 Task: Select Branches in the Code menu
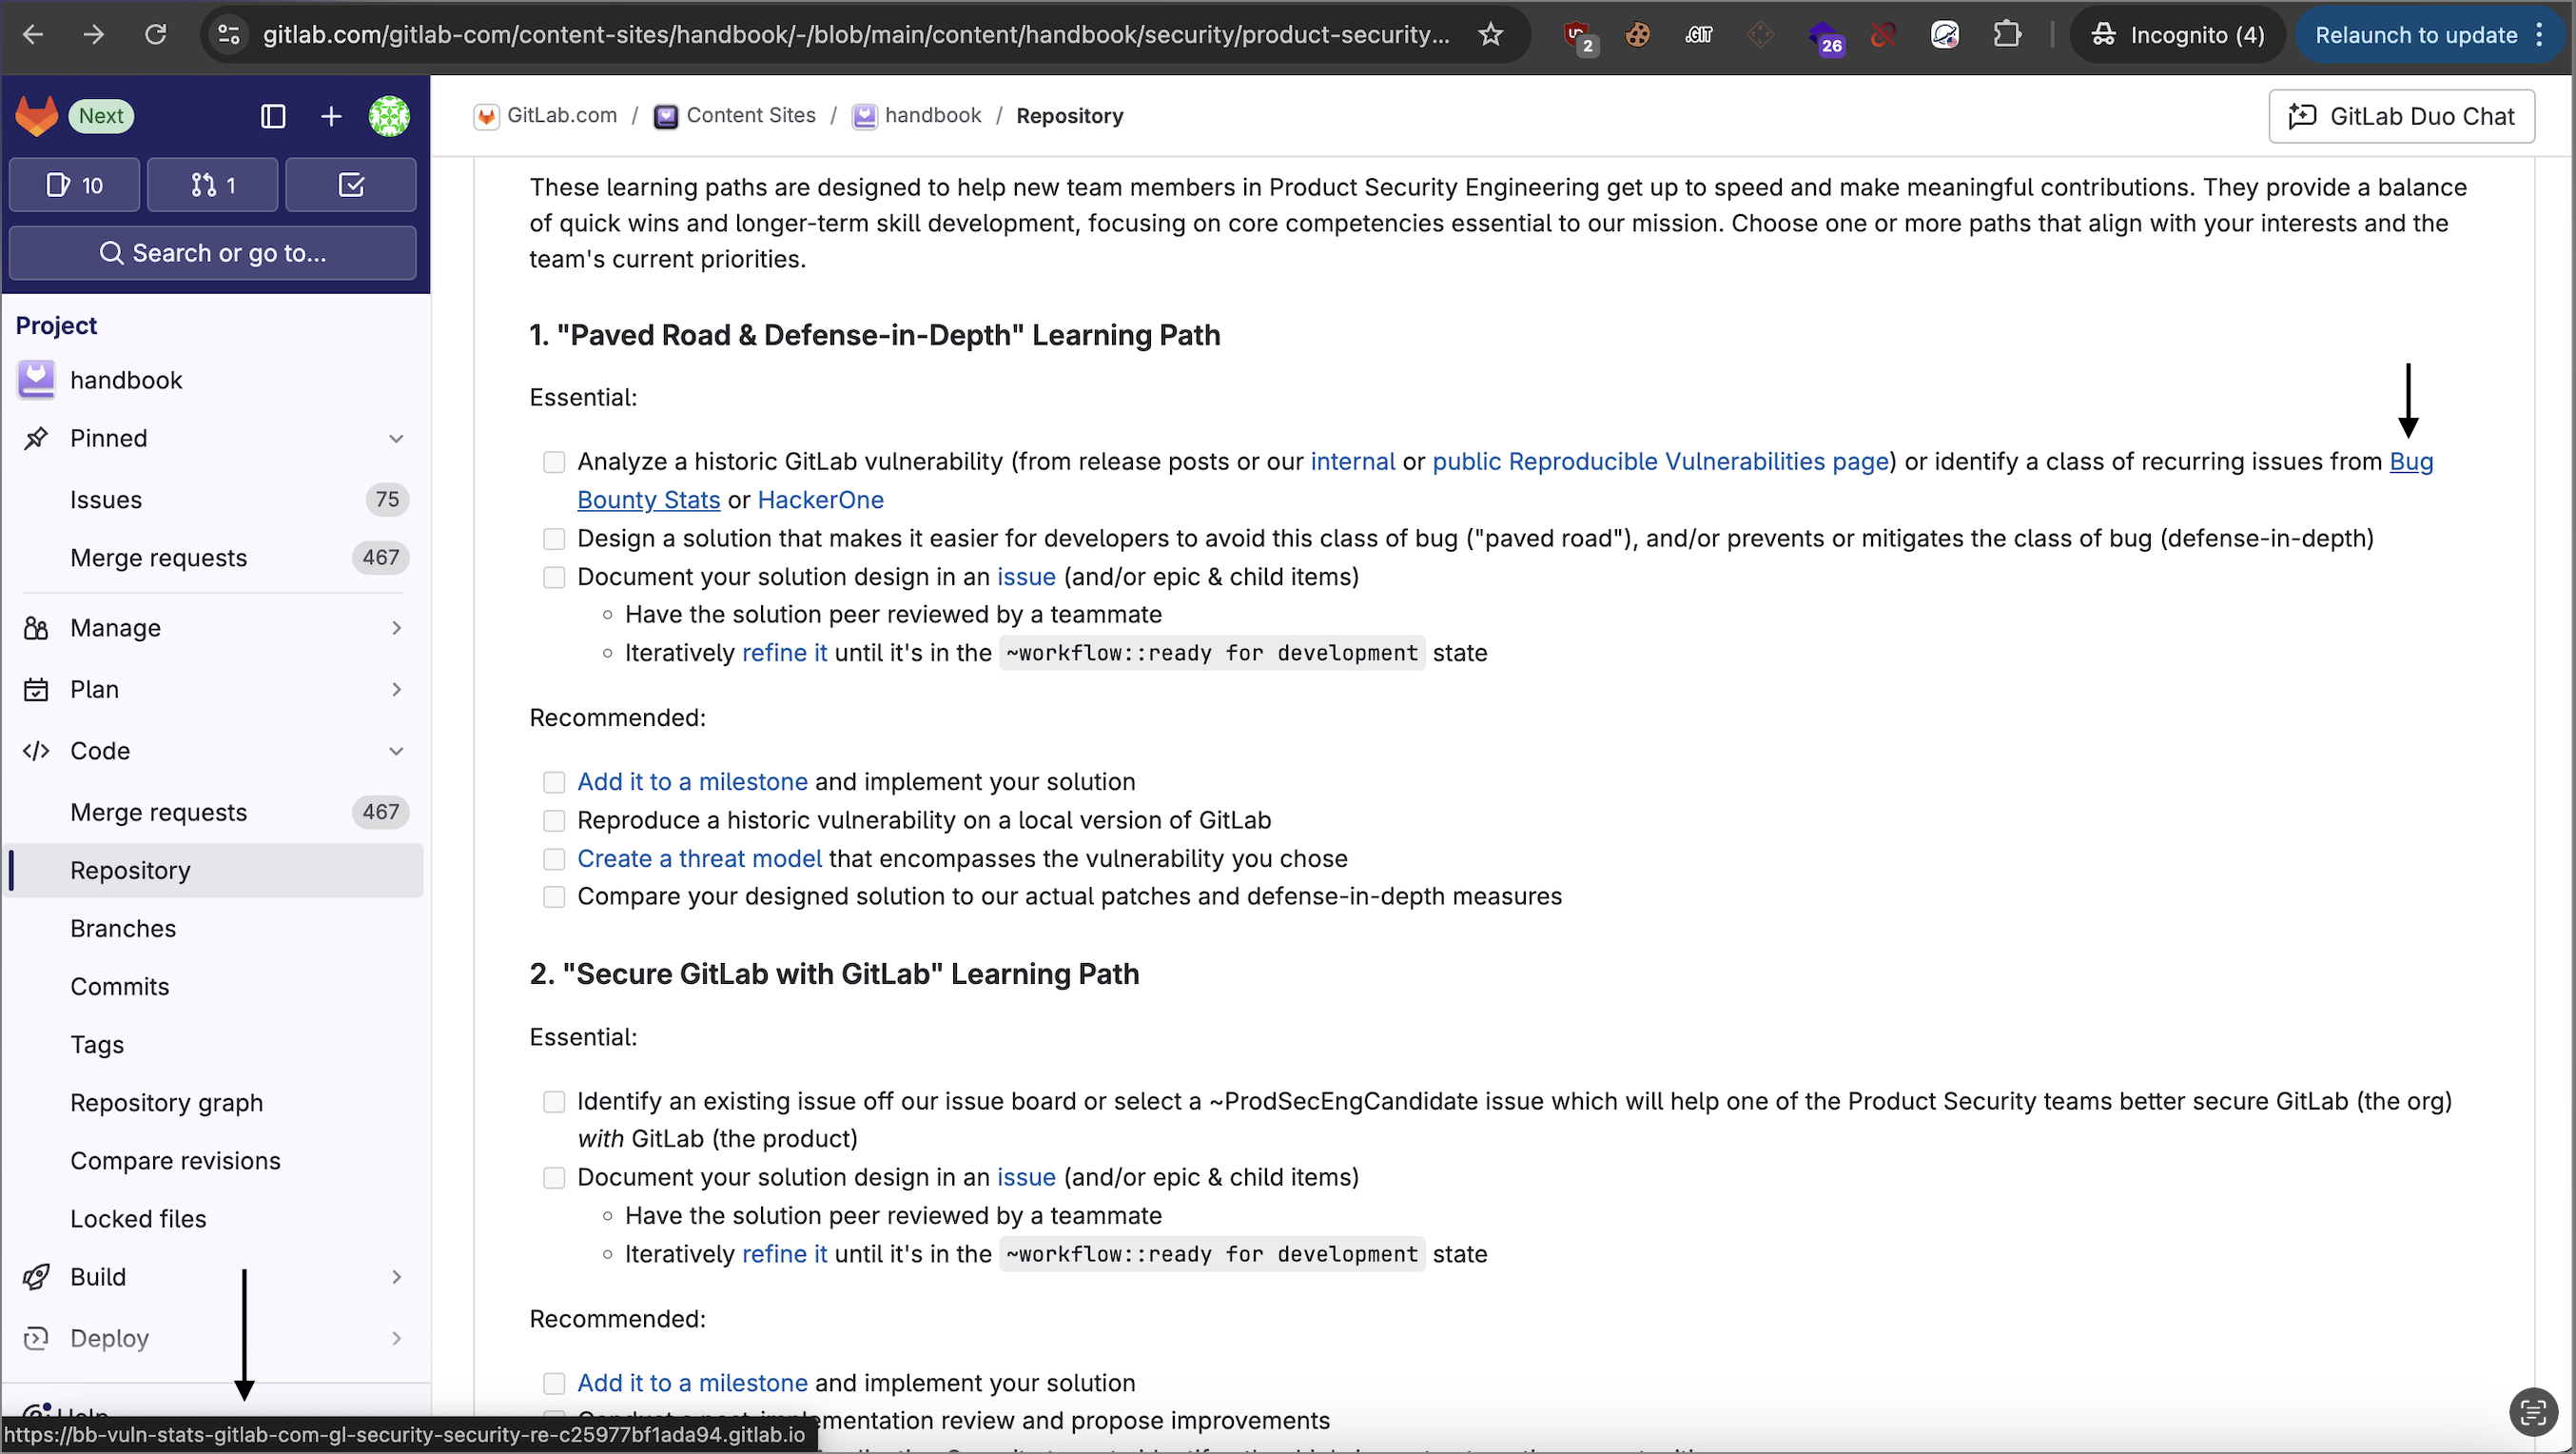click(123, 928)
